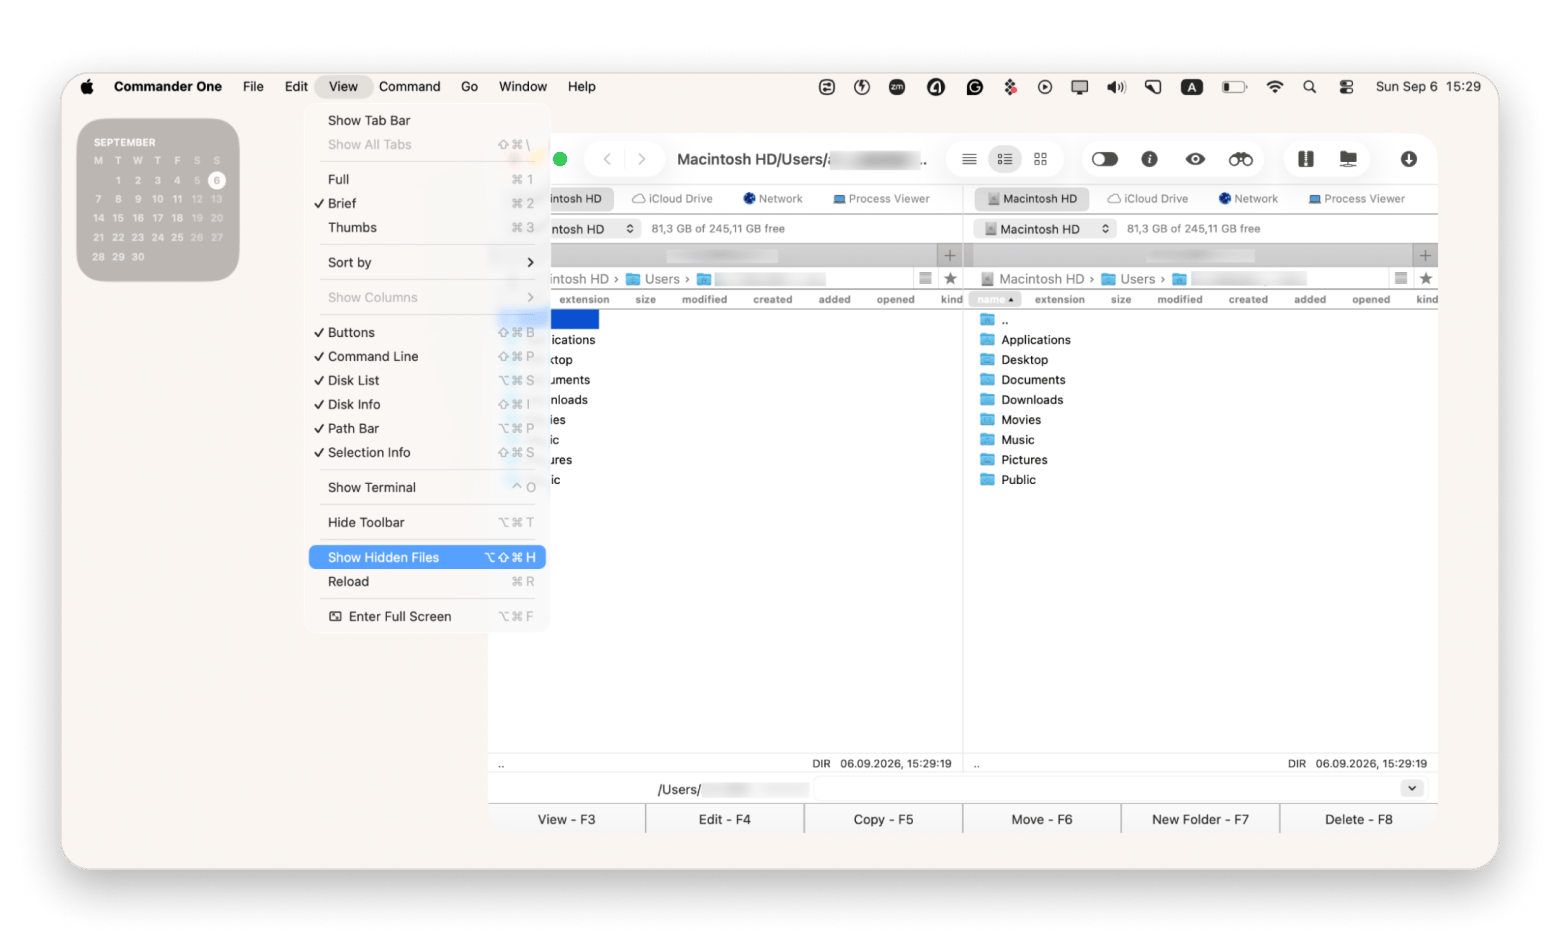The image size is (1560, 950).
Task: Click the New Folder - F7 button
Action: click(x=1200, y=819)
